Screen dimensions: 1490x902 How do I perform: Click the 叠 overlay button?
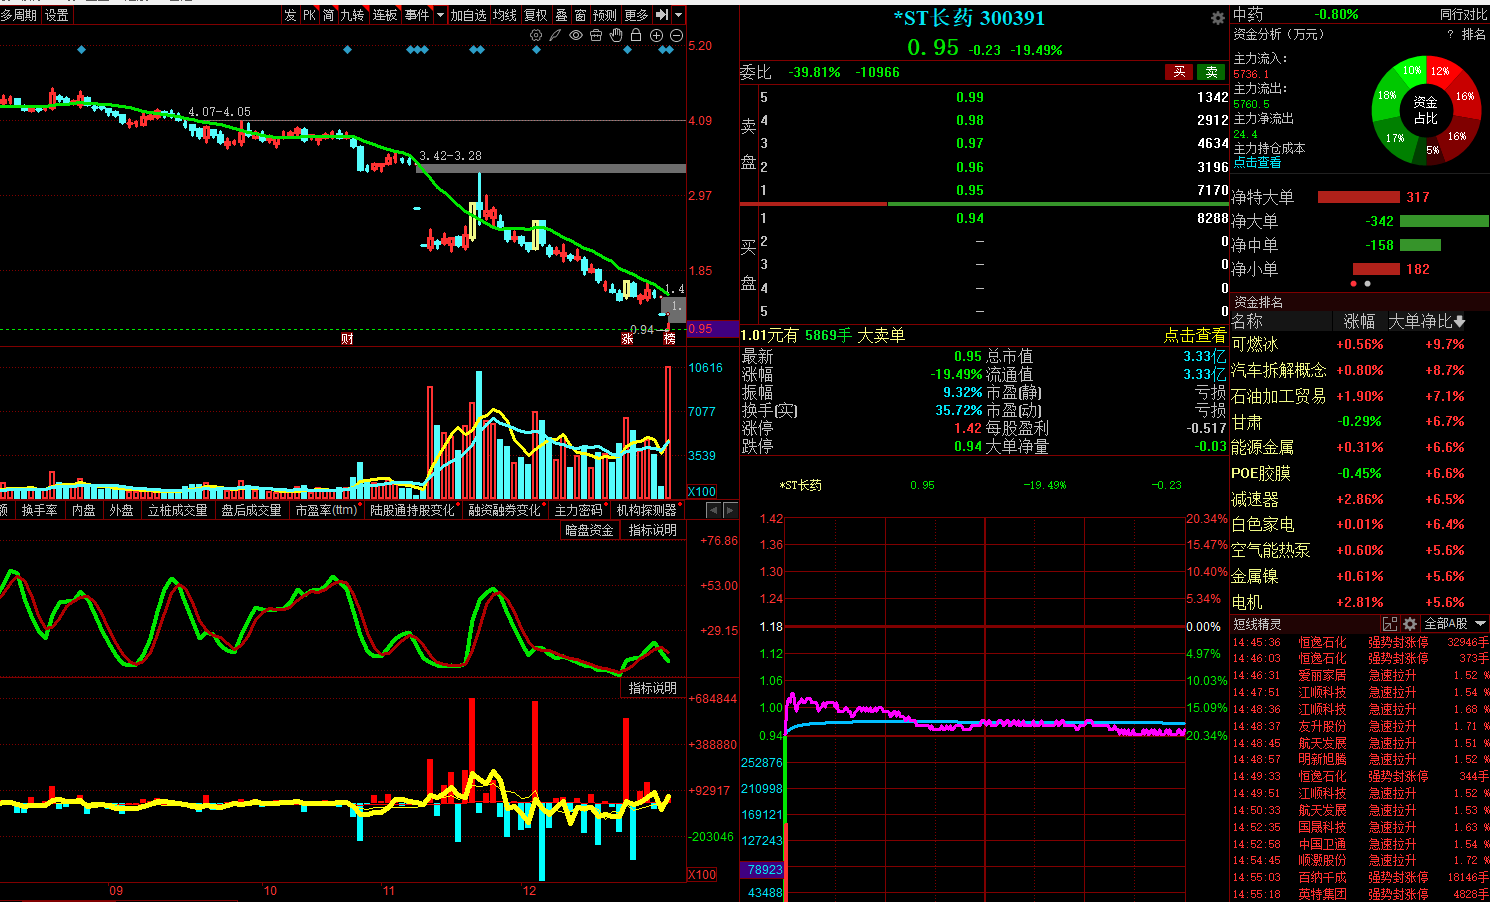click(561, 15)
